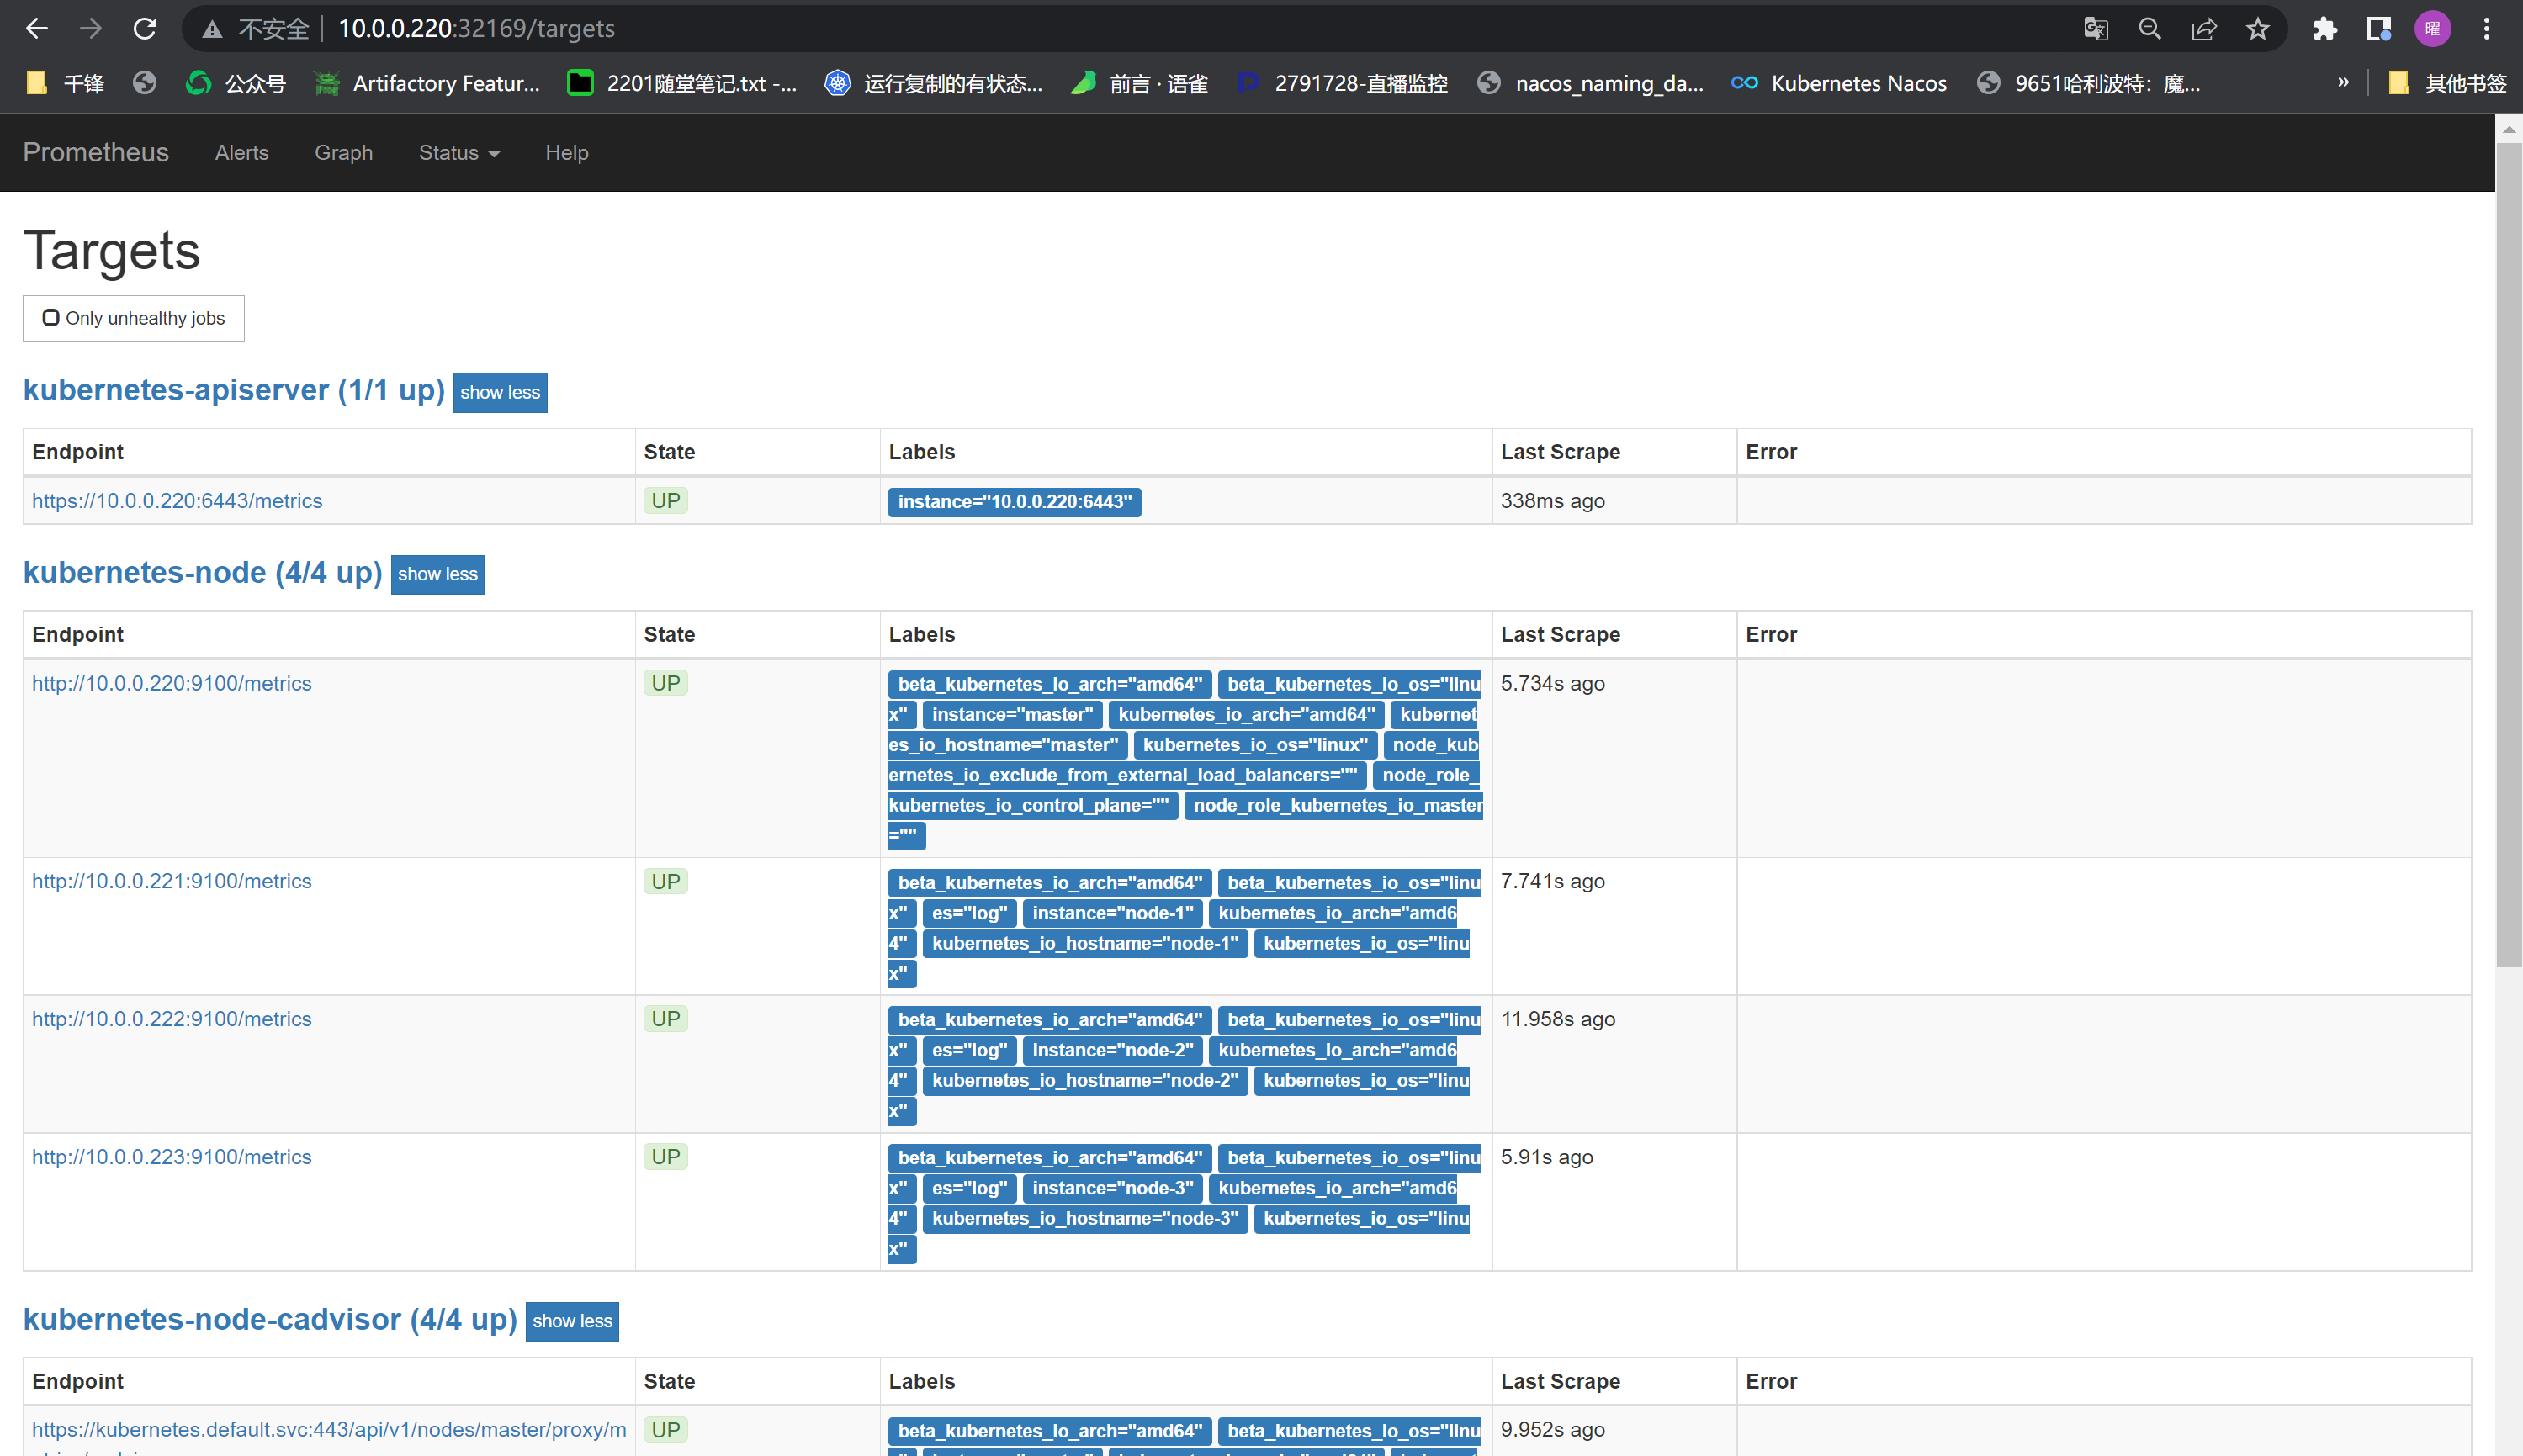Collapse kubernetes-apiserver with show less
Viewport: 2523px width, 1456px height.
(x=500, y=392)
